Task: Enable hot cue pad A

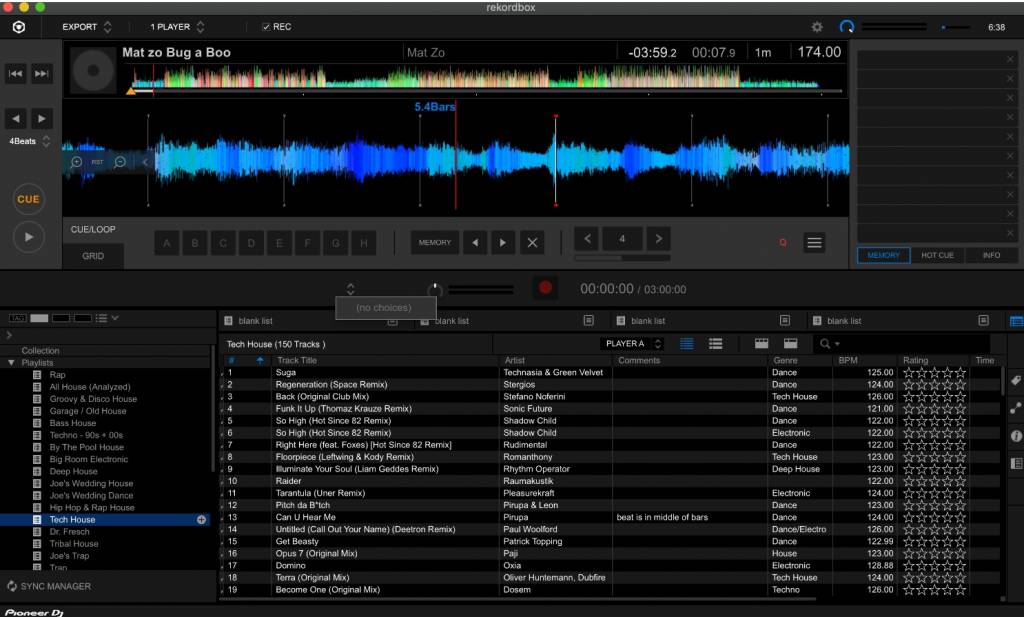Action: (x=167, y=242)
